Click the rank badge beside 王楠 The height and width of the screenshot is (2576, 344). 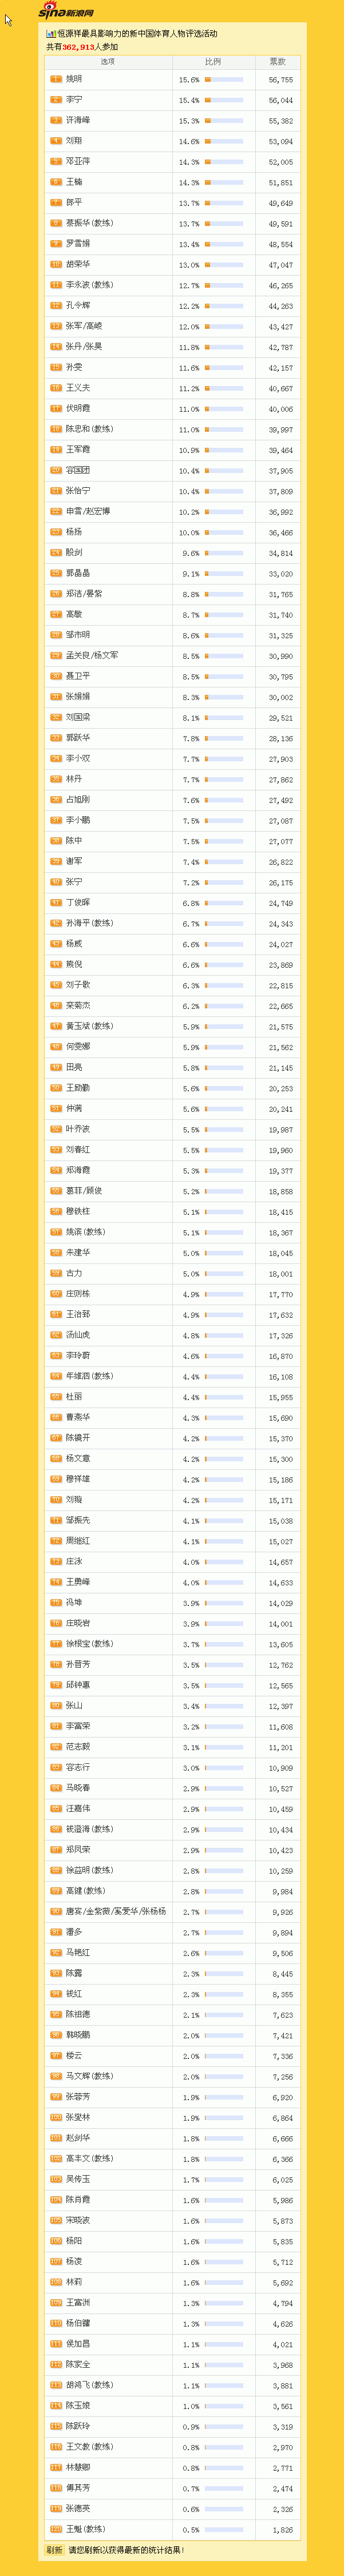(x=56, y=182)
